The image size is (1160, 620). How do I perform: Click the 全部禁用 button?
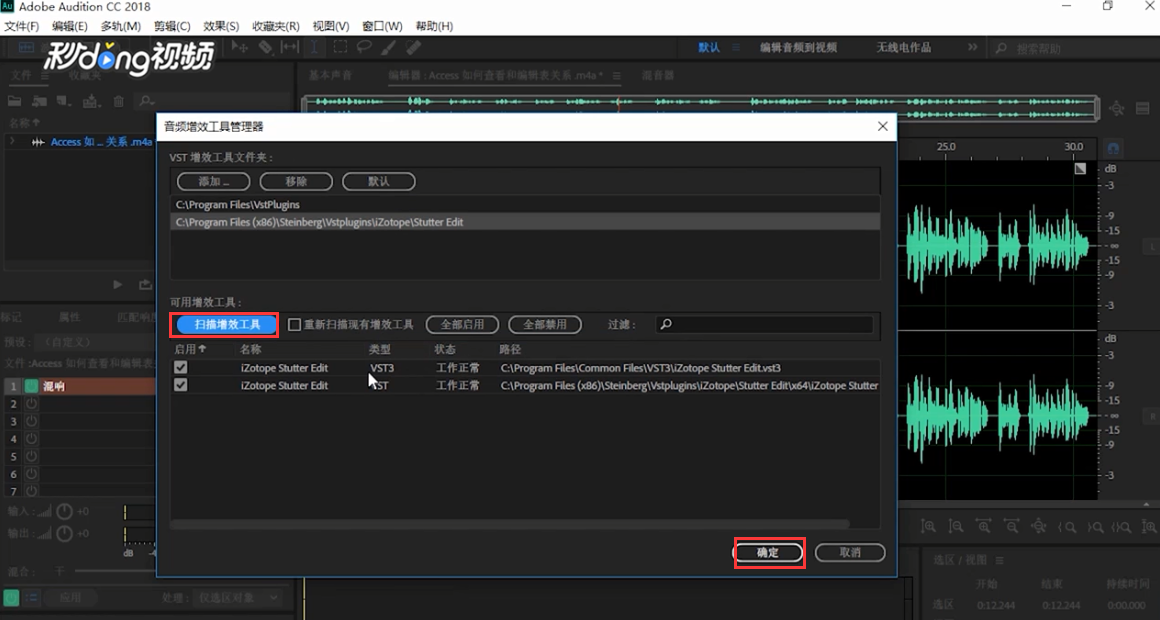coord(545,325)
